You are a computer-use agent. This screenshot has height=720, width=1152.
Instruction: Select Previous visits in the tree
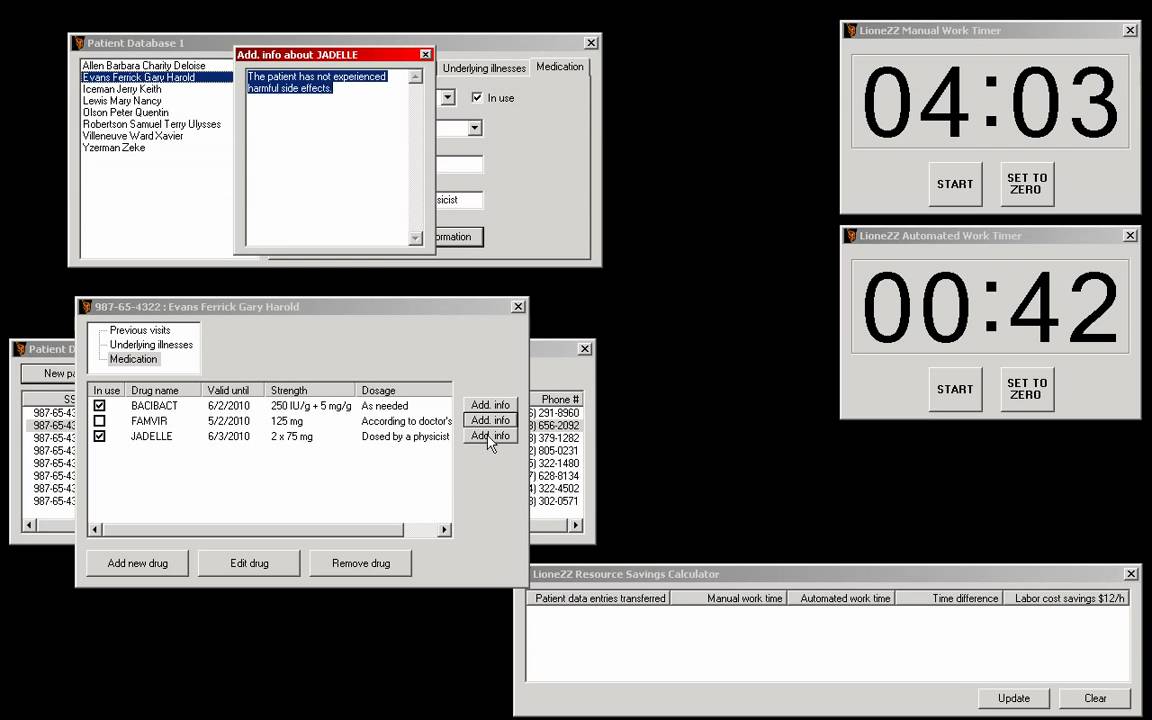(x=140, y=331)
